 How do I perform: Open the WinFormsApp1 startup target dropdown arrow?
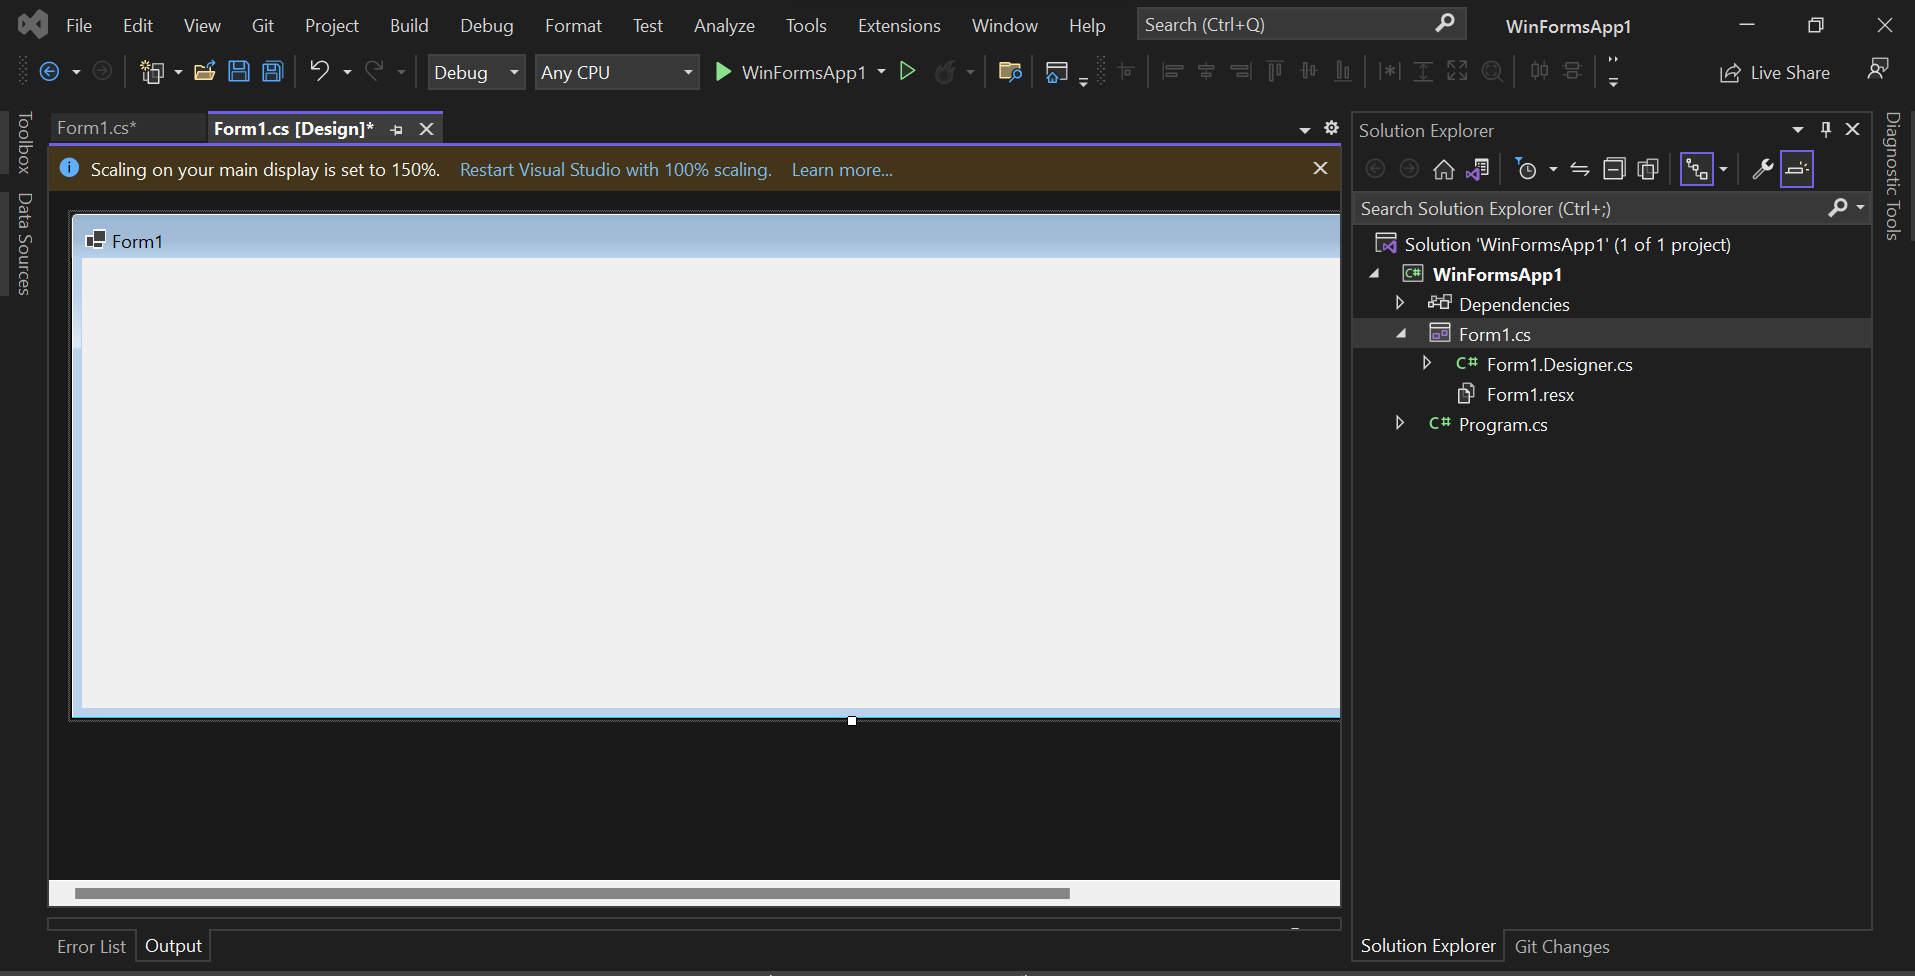[881, 72]
